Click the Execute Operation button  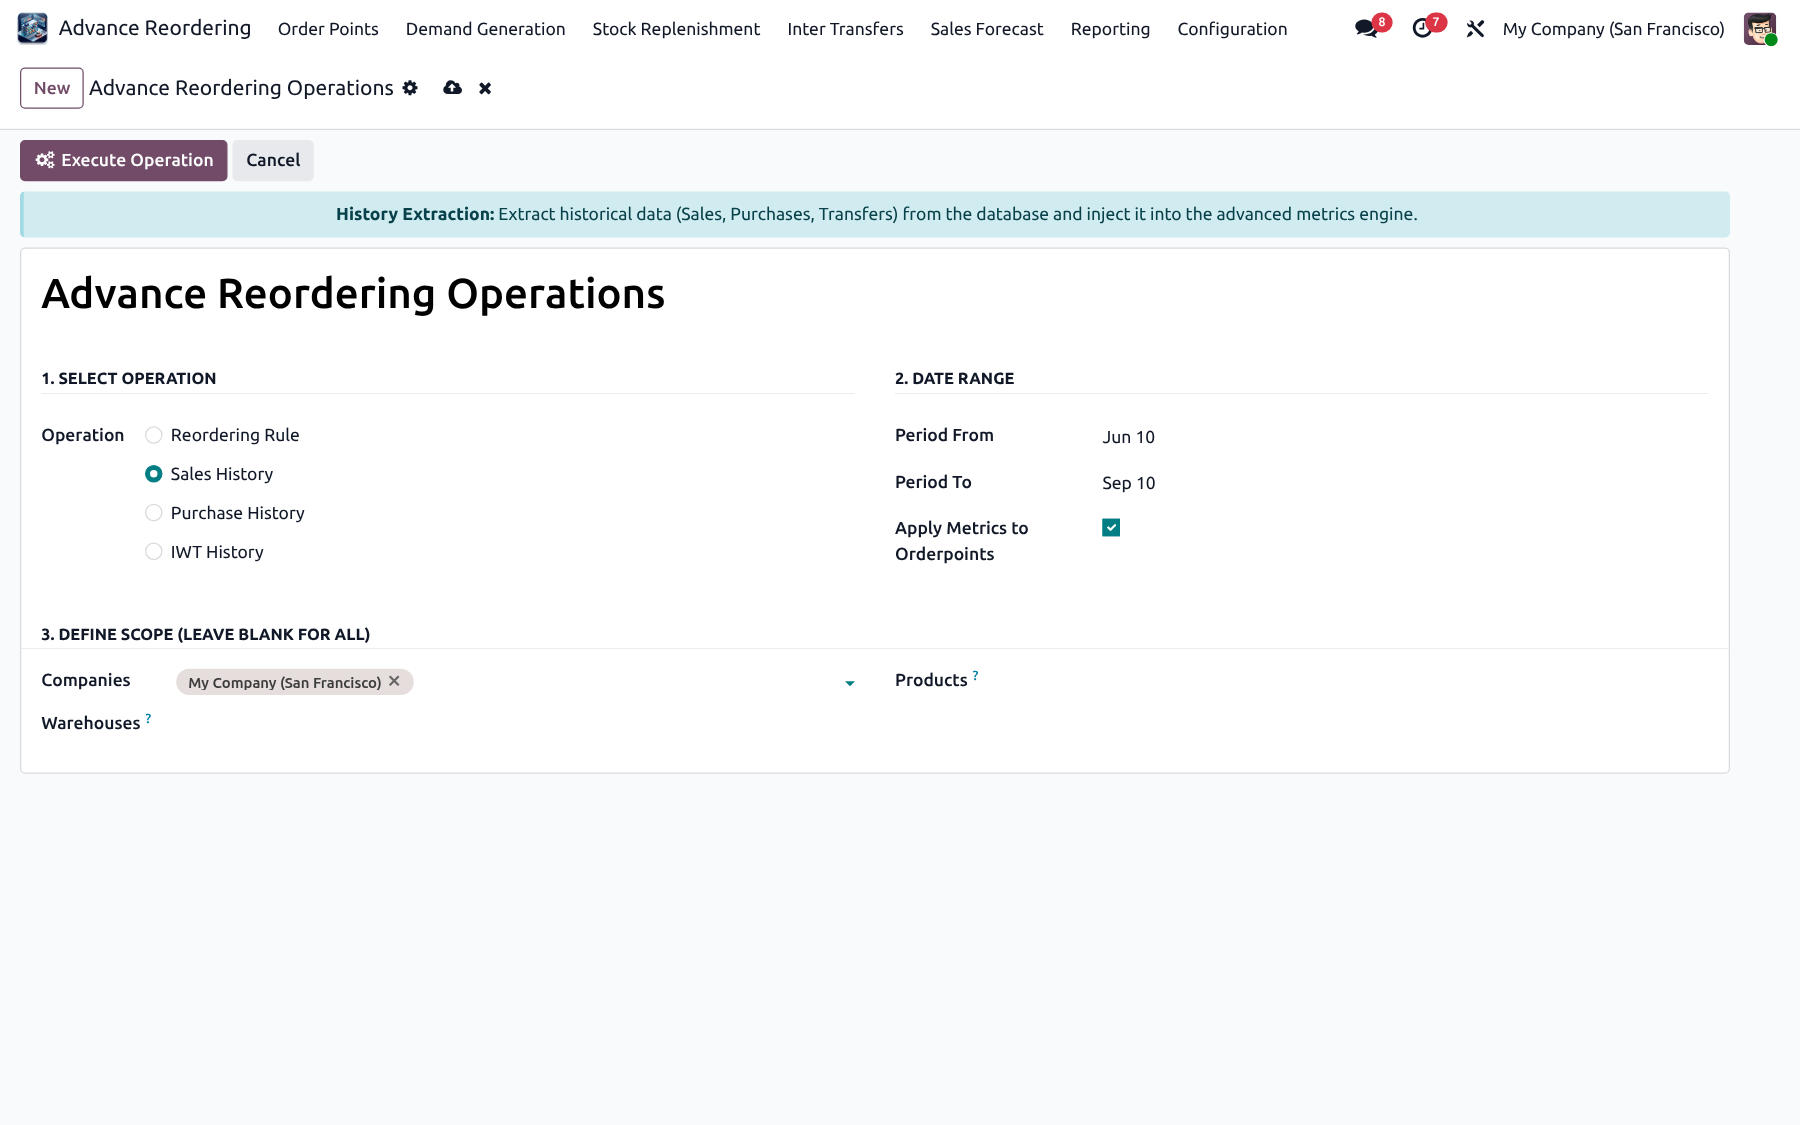point(124,160)
